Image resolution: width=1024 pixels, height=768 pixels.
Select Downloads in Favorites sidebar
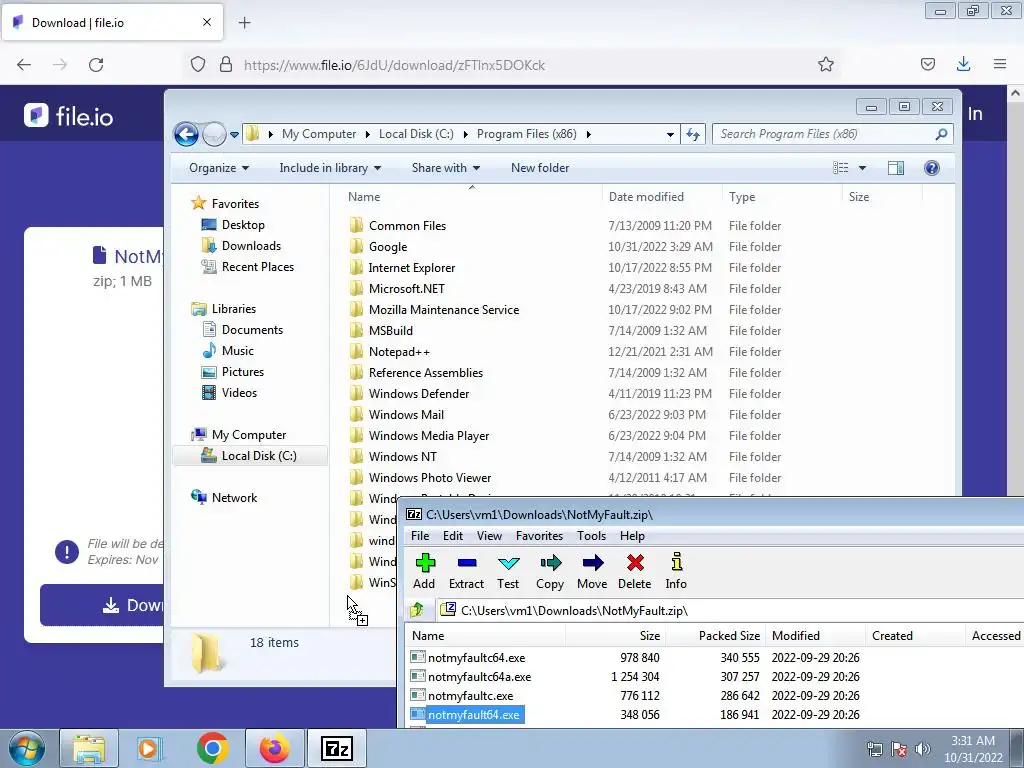point(251,246)
